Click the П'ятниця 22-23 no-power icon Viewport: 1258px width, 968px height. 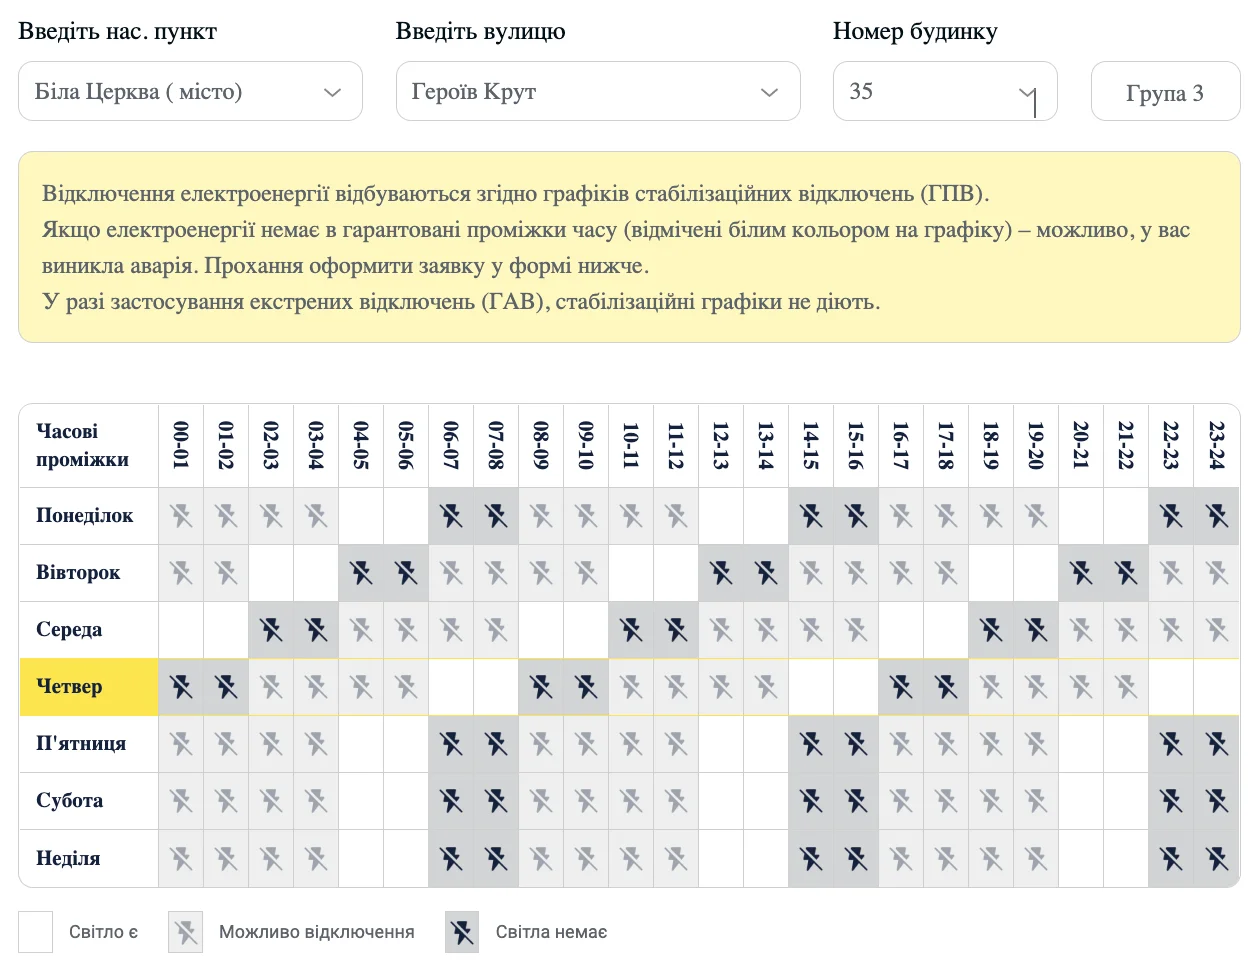click(1171, 744)
